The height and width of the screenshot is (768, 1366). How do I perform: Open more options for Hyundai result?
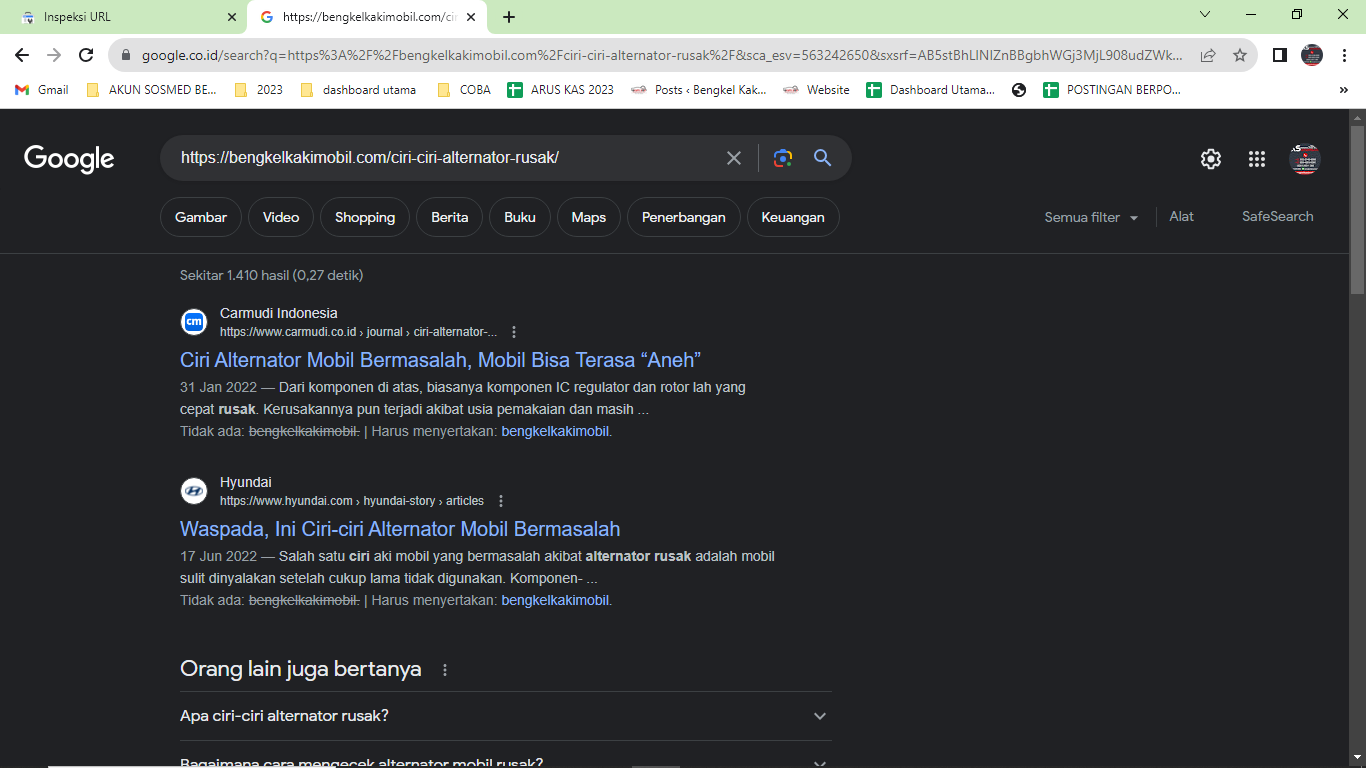coord(501,501)
